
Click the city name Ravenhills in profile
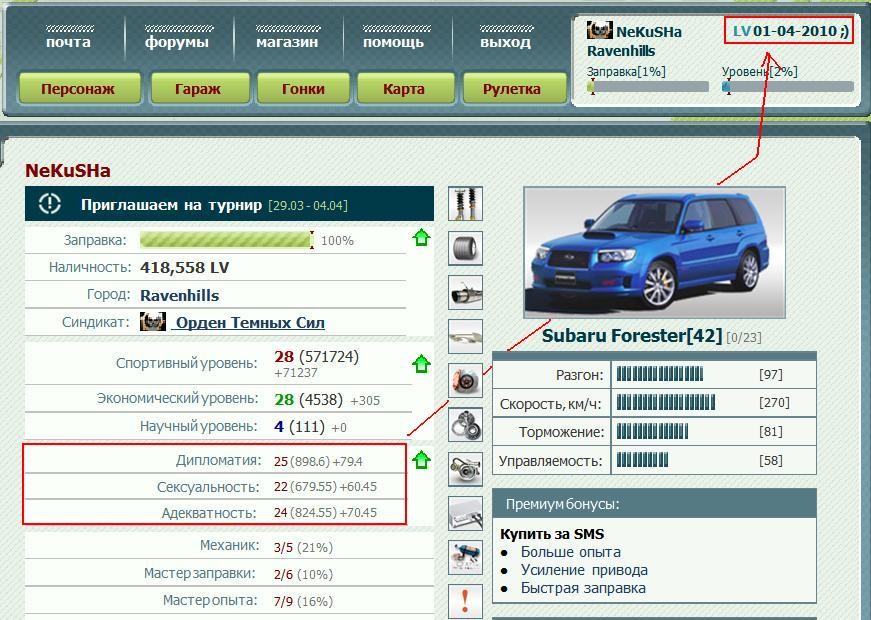pos(179,295)
